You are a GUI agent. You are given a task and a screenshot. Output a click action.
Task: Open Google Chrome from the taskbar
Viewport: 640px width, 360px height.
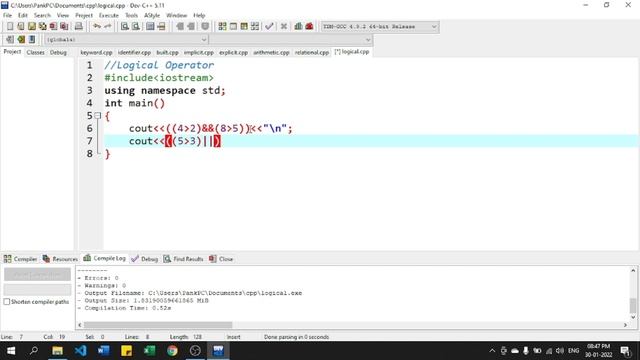click(x=172, y=351)
